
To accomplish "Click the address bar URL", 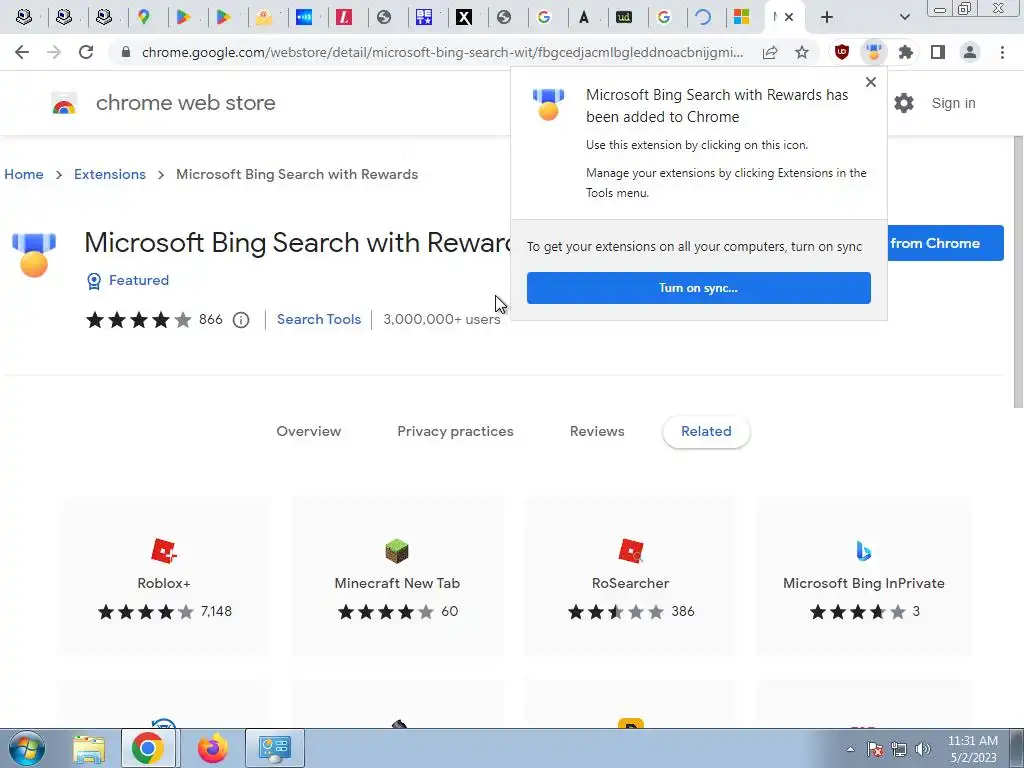I will [x=442, y=52].
